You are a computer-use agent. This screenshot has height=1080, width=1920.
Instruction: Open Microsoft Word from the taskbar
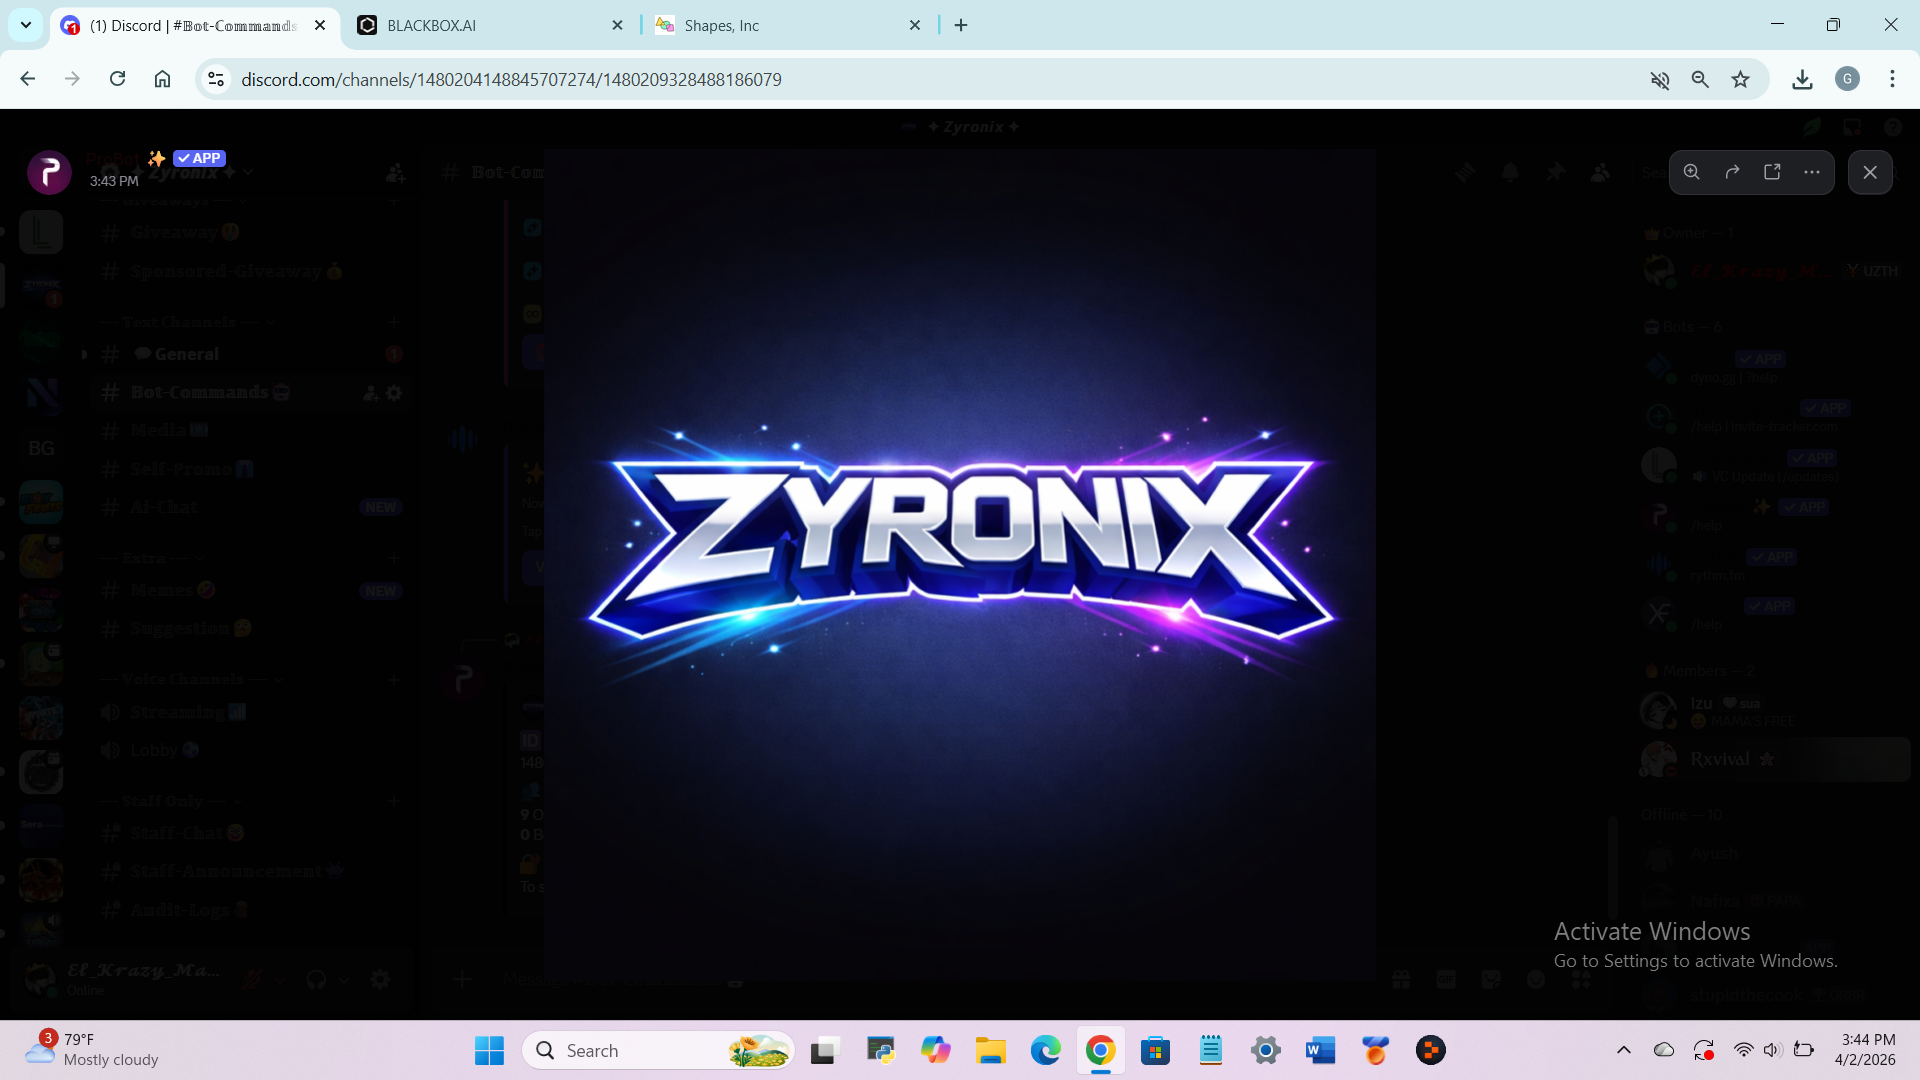[1320, 1050]
